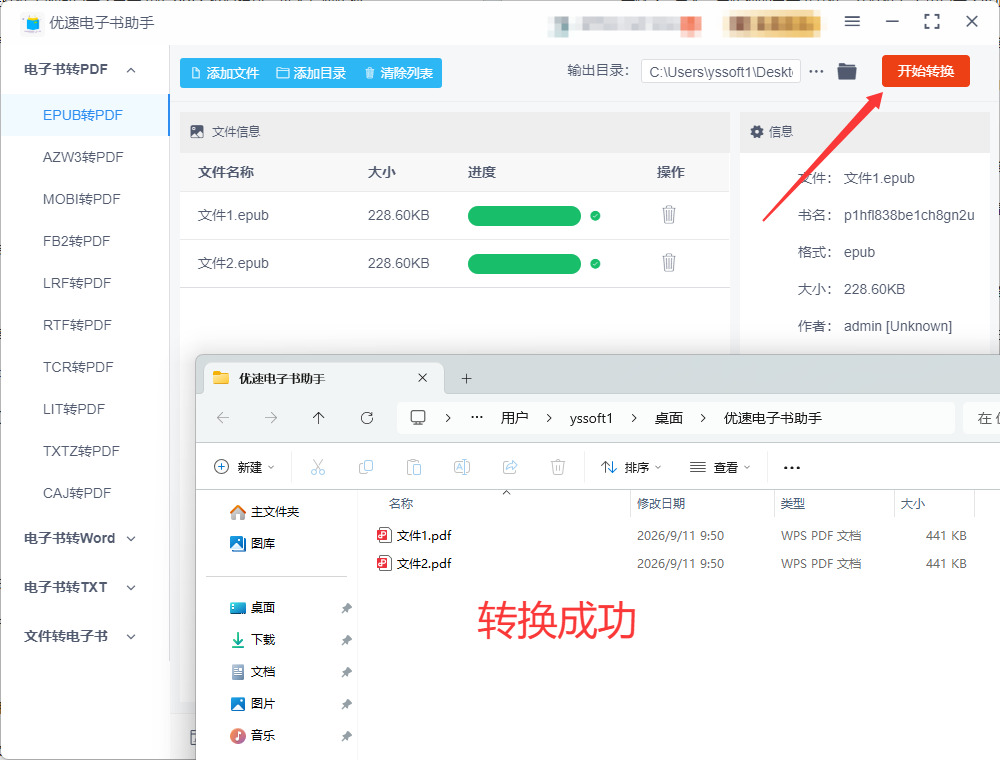1000x760 pixels.
Task: Select TXTZ转PDF in sidebar
Action: pos(81,451)
